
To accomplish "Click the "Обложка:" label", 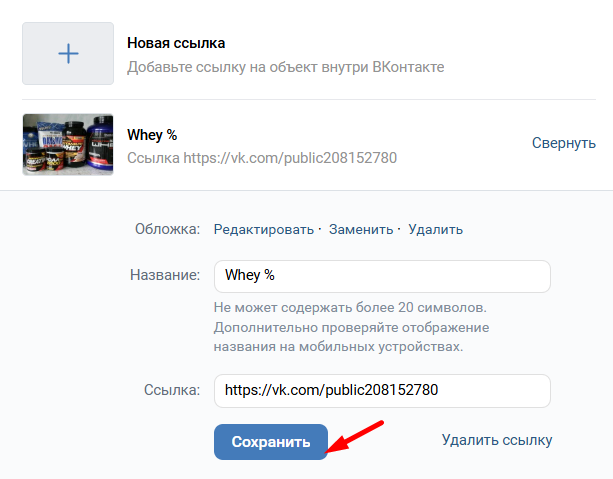I will (x=167, y=229).
